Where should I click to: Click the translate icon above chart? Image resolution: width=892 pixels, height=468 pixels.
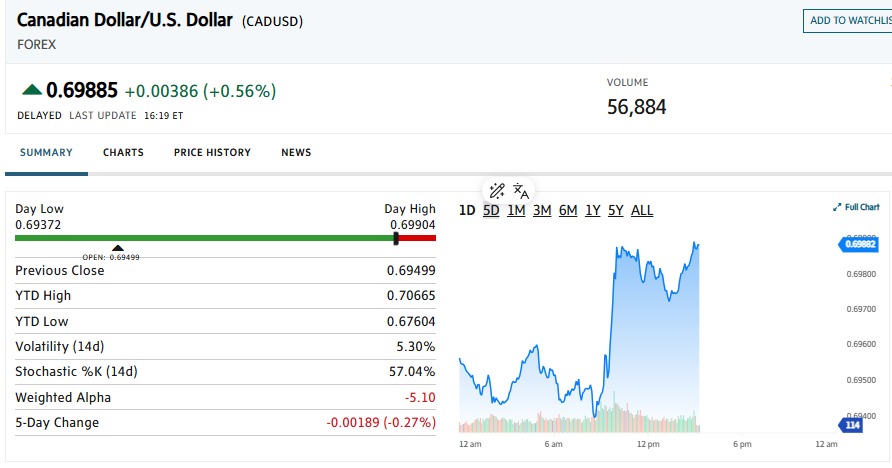[x=520, y=191]
